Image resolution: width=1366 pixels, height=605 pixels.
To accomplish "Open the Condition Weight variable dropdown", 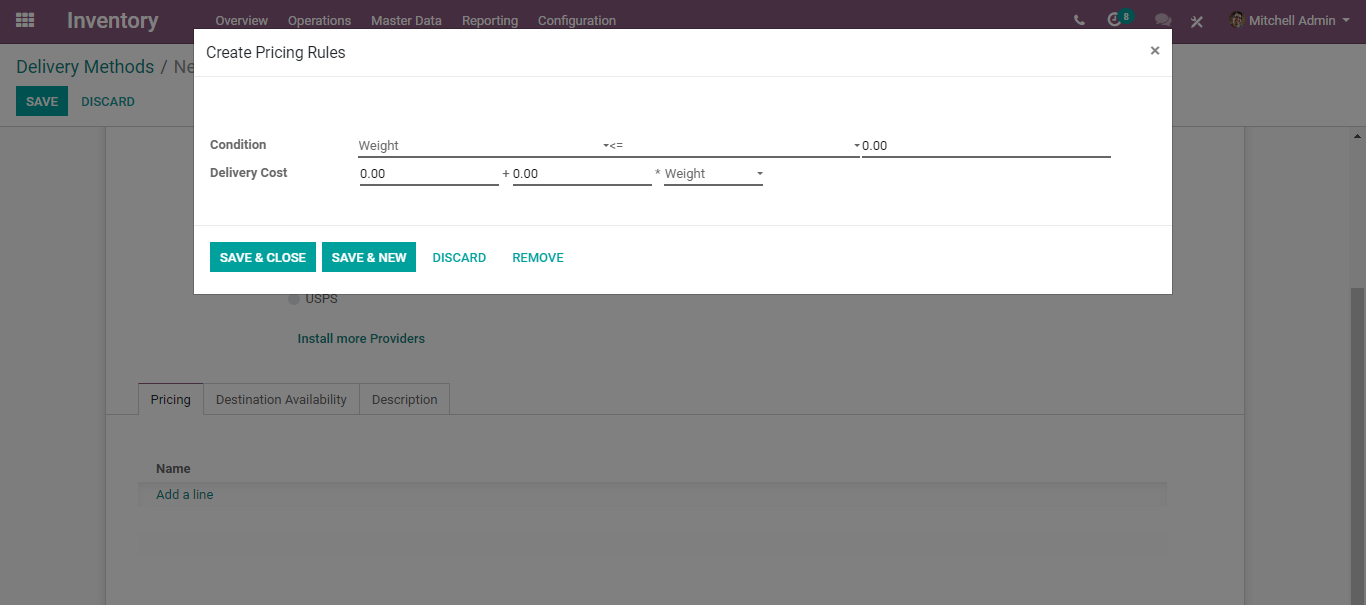I will [x=484, y=146].
